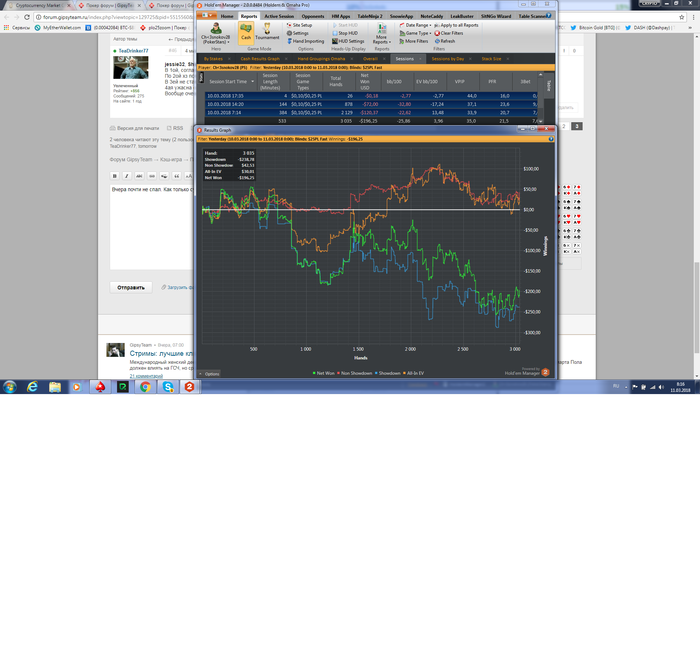This screenshot has height=667, width=700.
Task: Select session row 10.03.2018 7:14
Action: pyautogui.click(x=371, y=113)
